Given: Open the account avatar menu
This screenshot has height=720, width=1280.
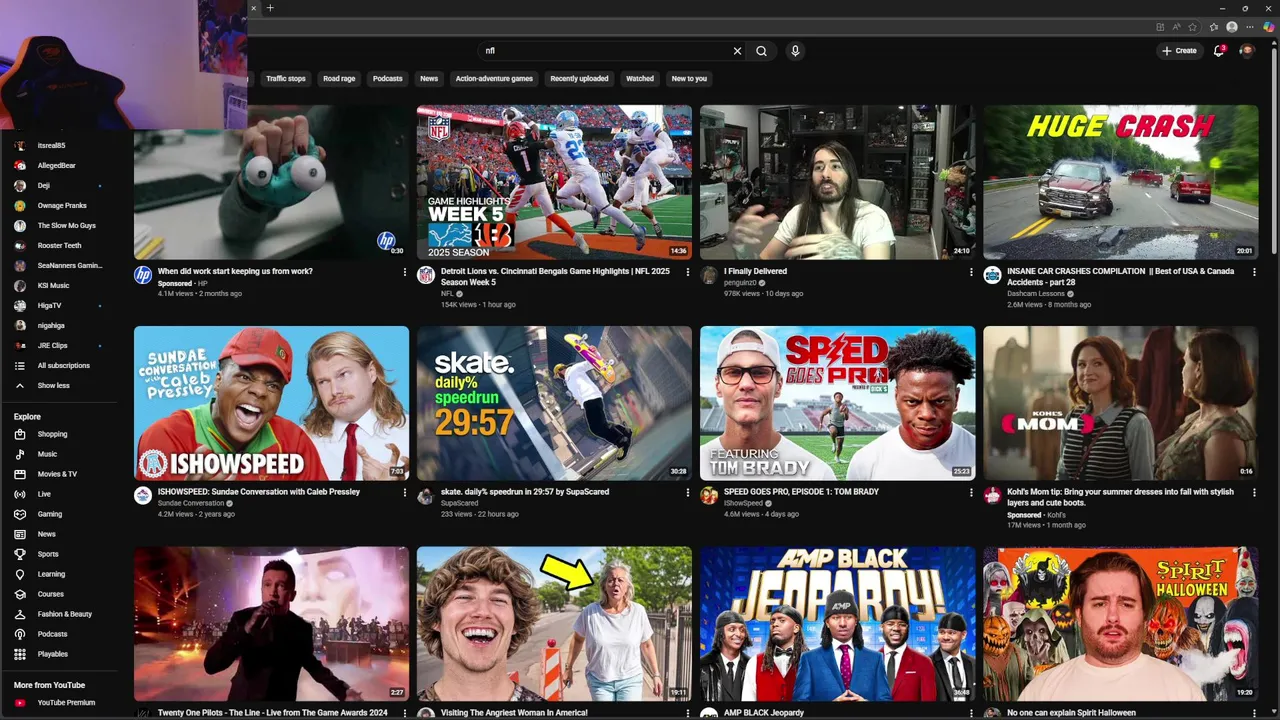Looking at the screenshot, I should (1247, 51).
